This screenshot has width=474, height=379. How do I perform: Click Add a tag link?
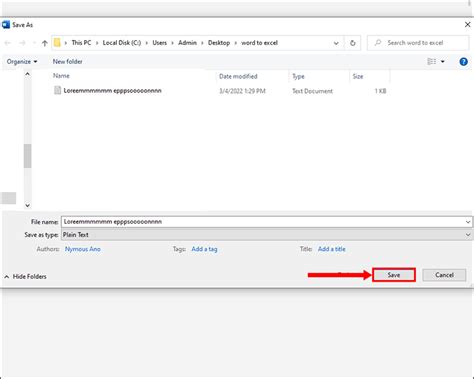pyautogui.click(x=204, y=249)
